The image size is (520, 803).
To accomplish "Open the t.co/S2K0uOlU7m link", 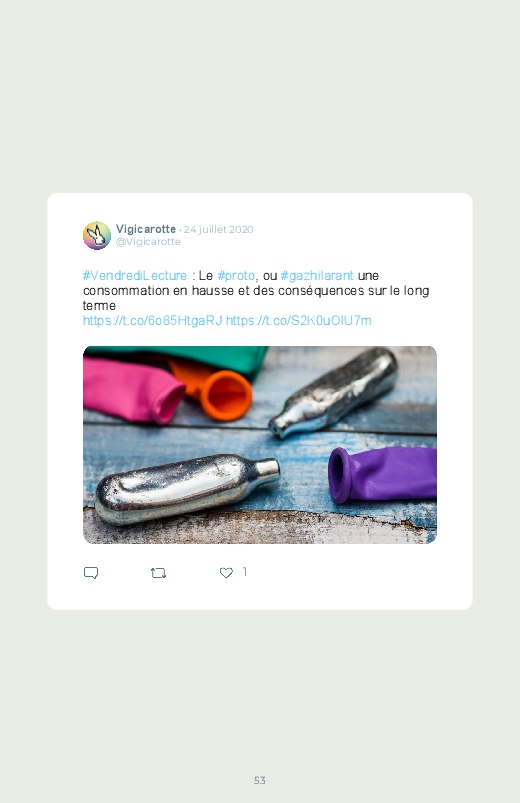I will point(299,321).
